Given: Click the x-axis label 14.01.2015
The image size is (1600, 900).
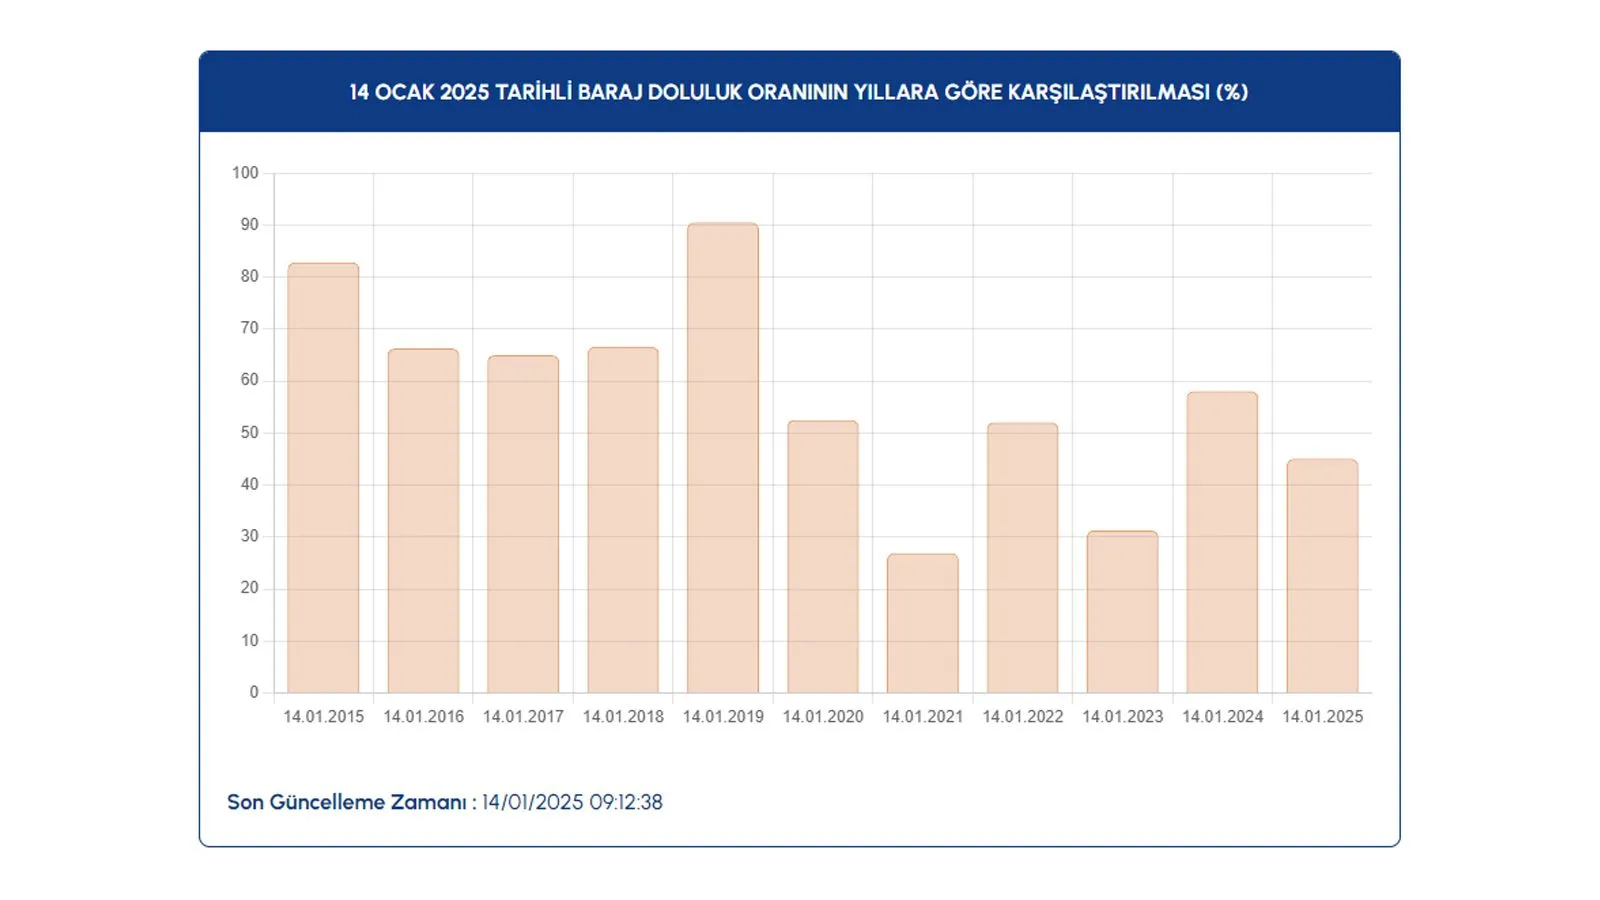Looking at the screenshot, I should pos(324,716).
